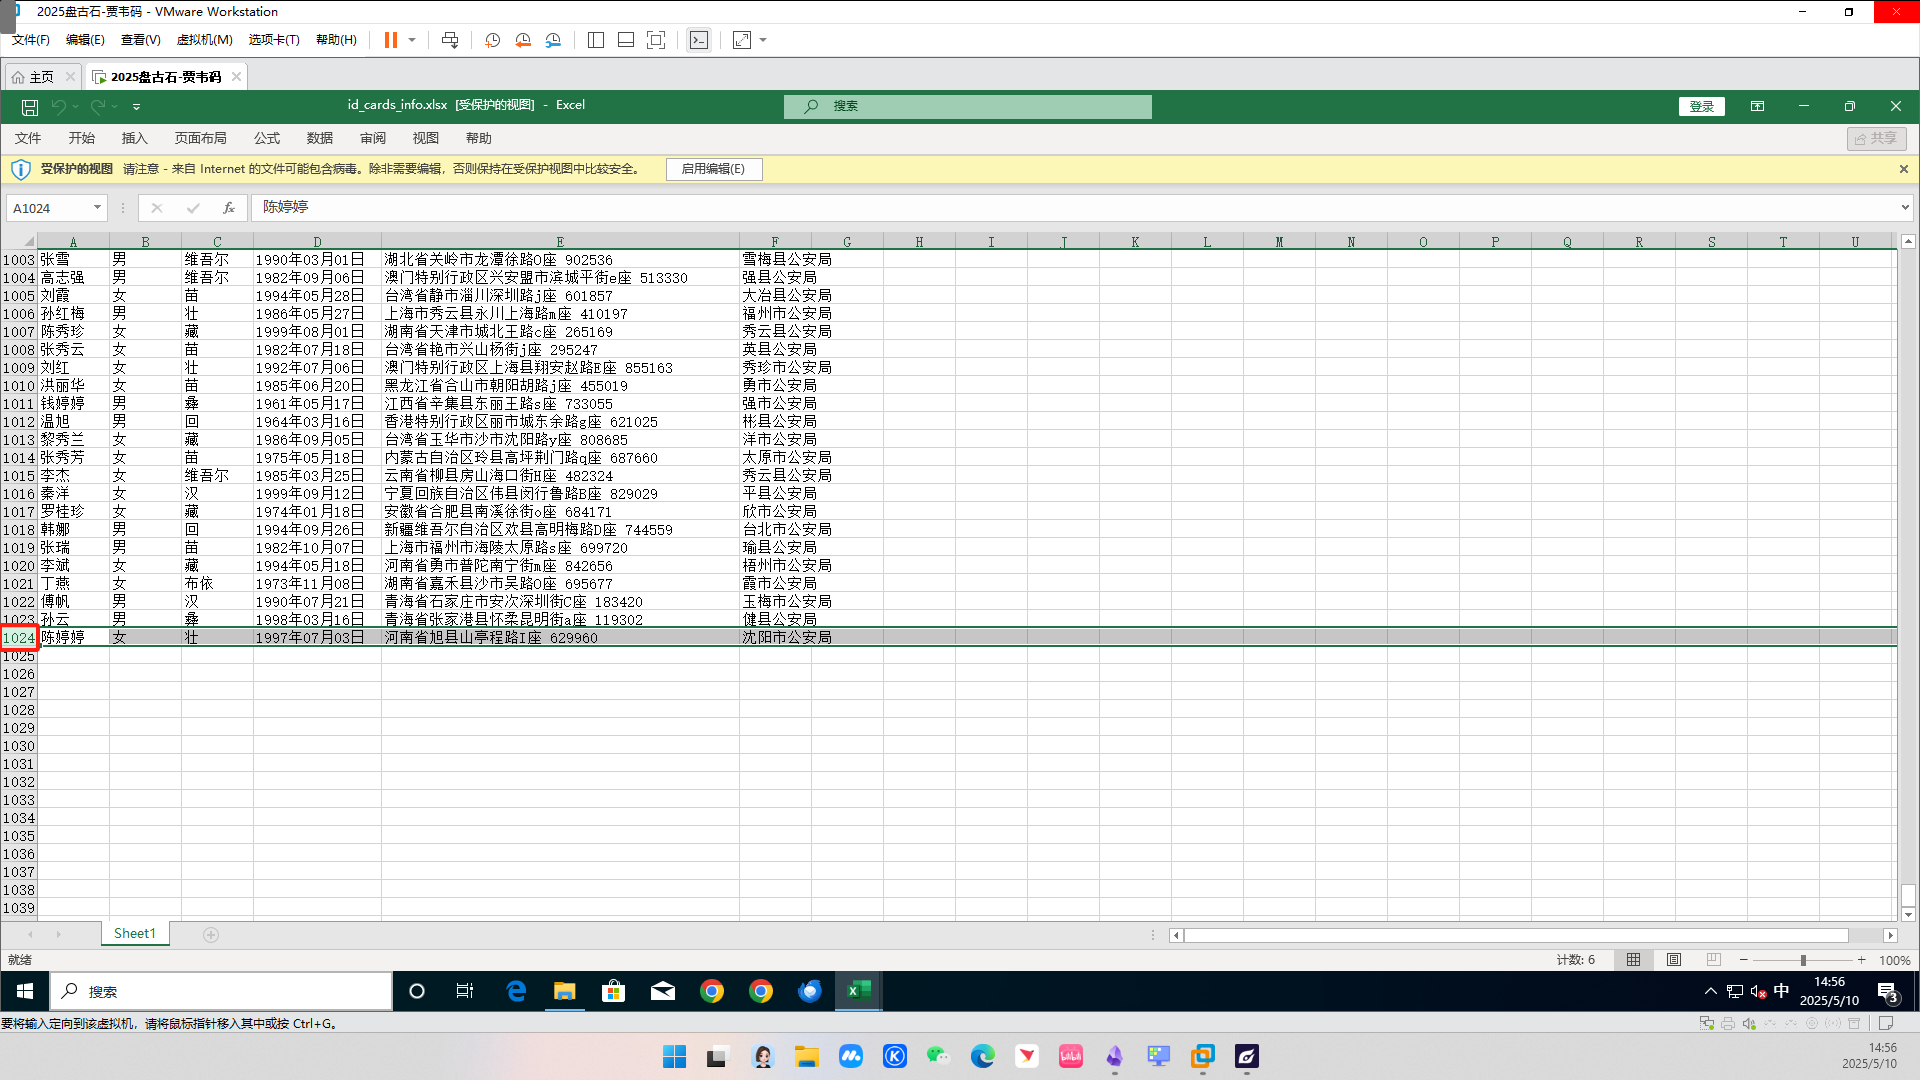Toggle VMware console view button
Screen dimensions: 1920x1080
699,40
